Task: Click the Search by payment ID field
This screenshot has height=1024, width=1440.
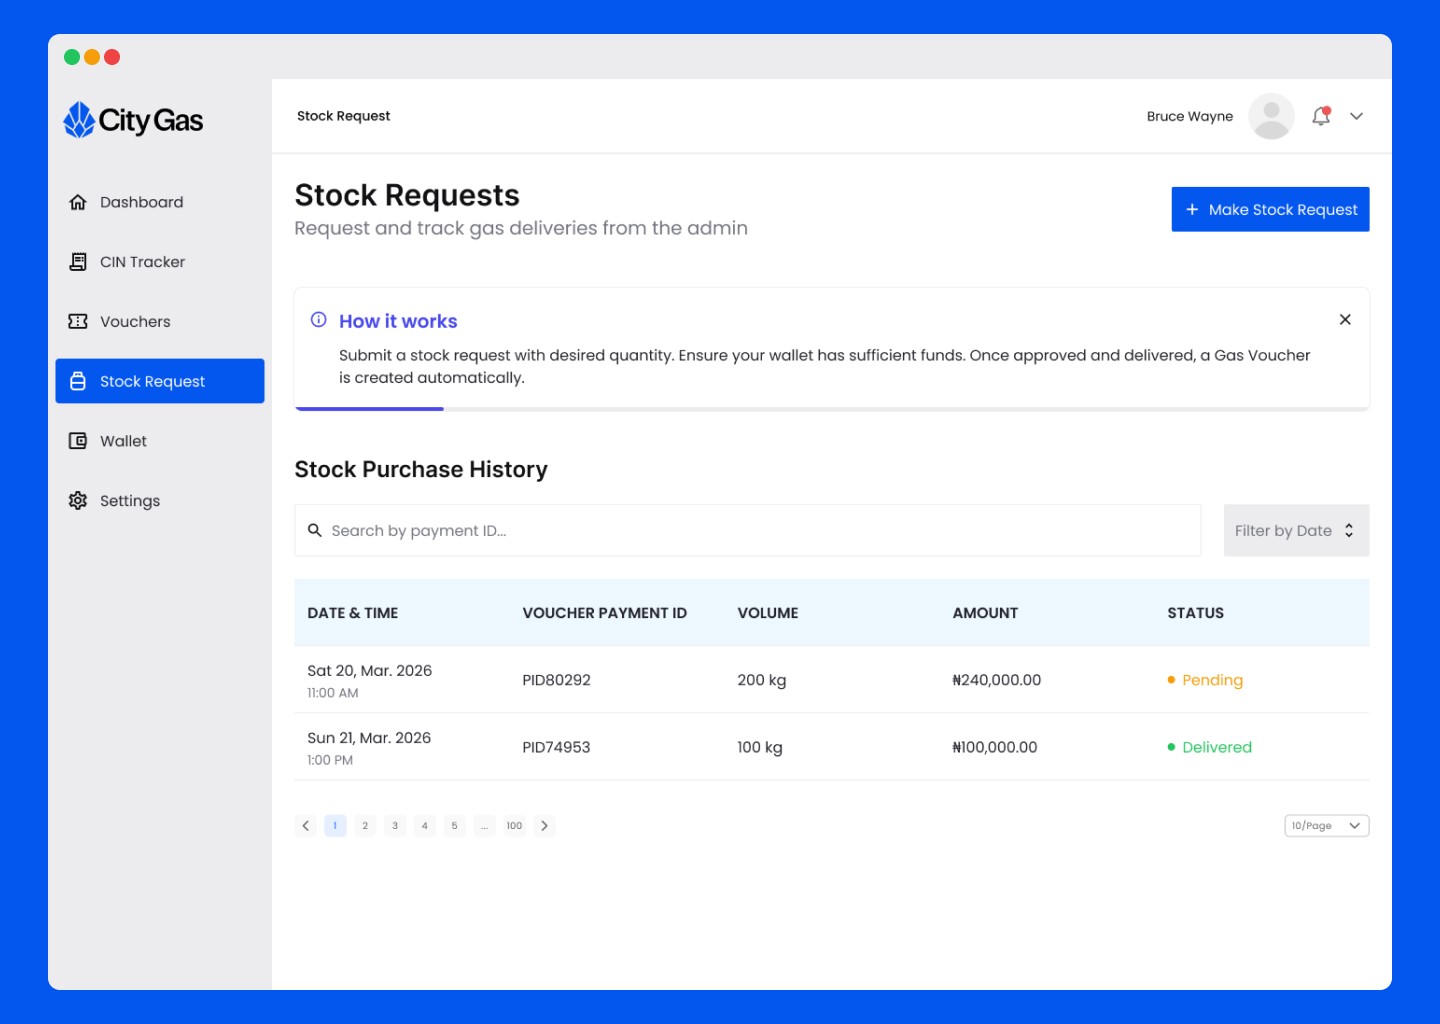Action: click(x=748, y=530)
